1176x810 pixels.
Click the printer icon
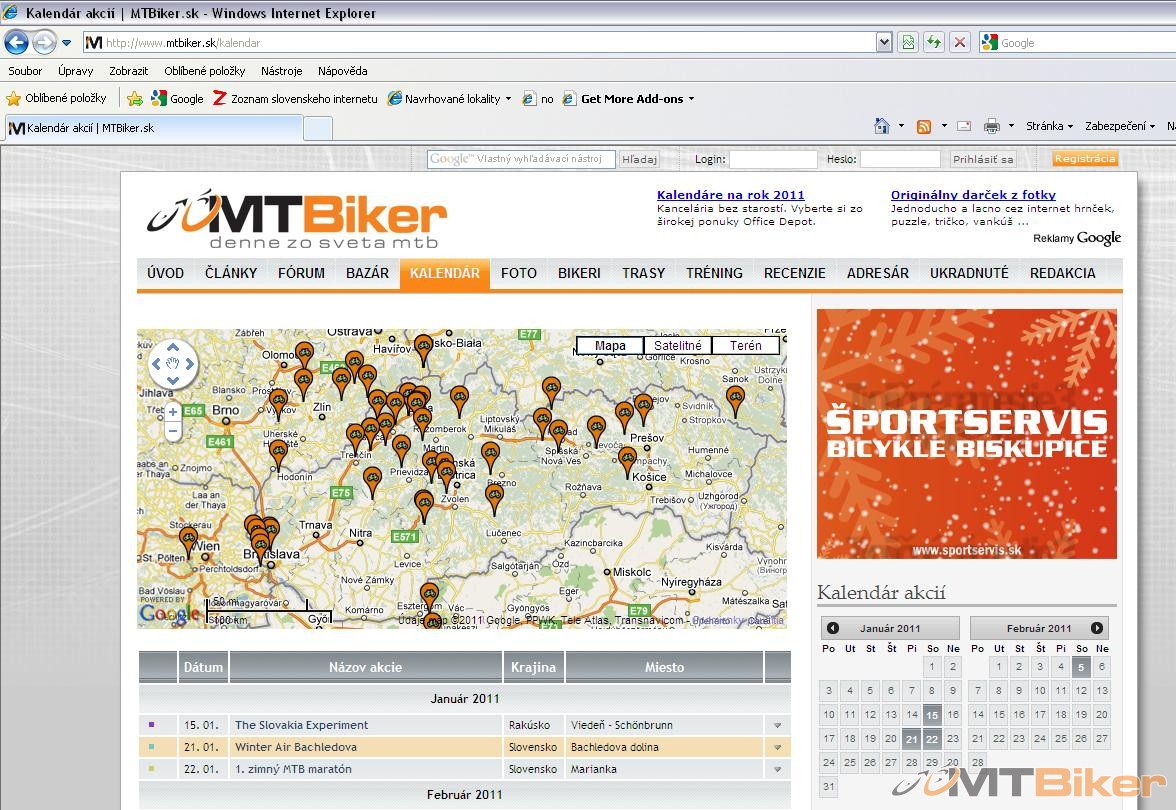(x=991, y=126)
